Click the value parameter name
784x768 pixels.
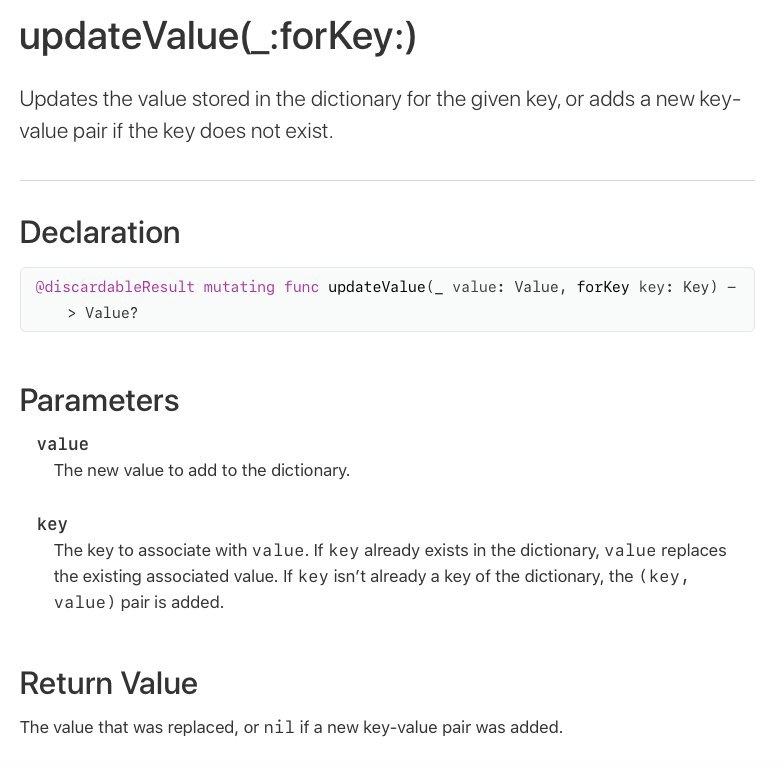[x=62, y=444]
